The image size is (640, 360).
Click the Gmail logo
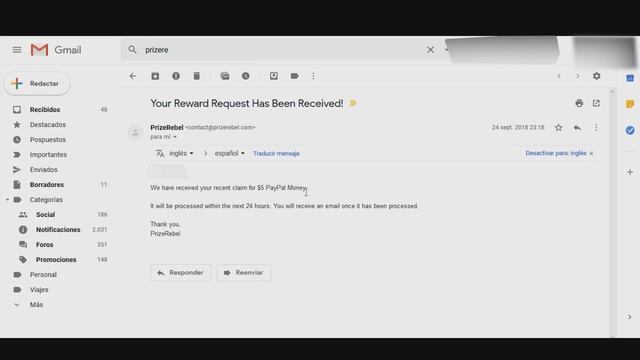56,50
